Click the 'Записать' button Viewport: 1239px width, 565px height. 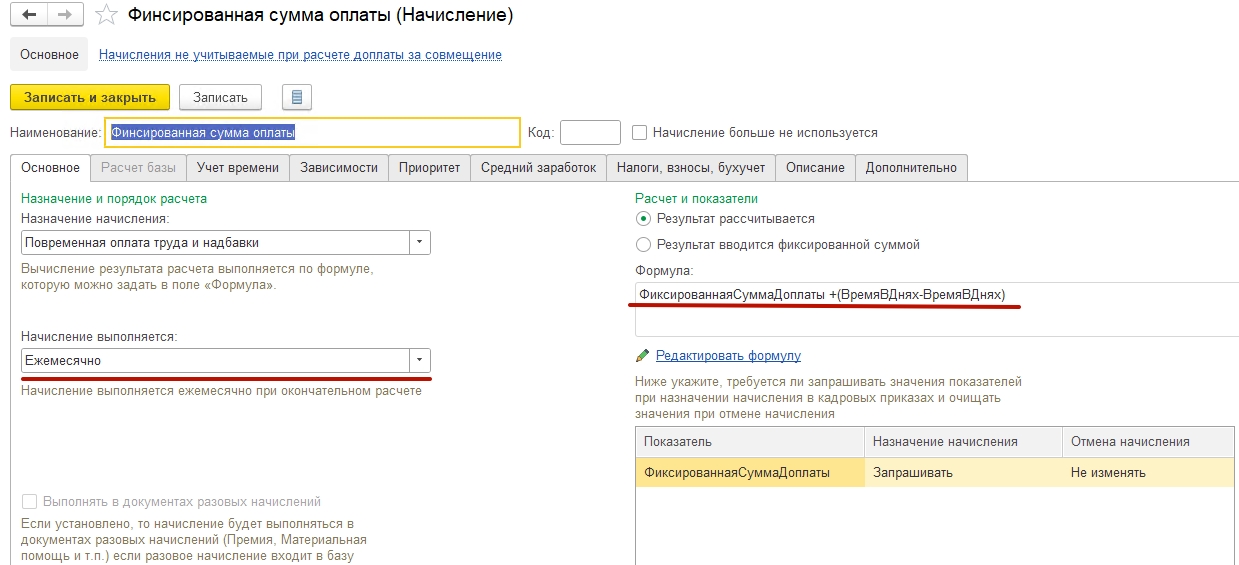[220, 97]
